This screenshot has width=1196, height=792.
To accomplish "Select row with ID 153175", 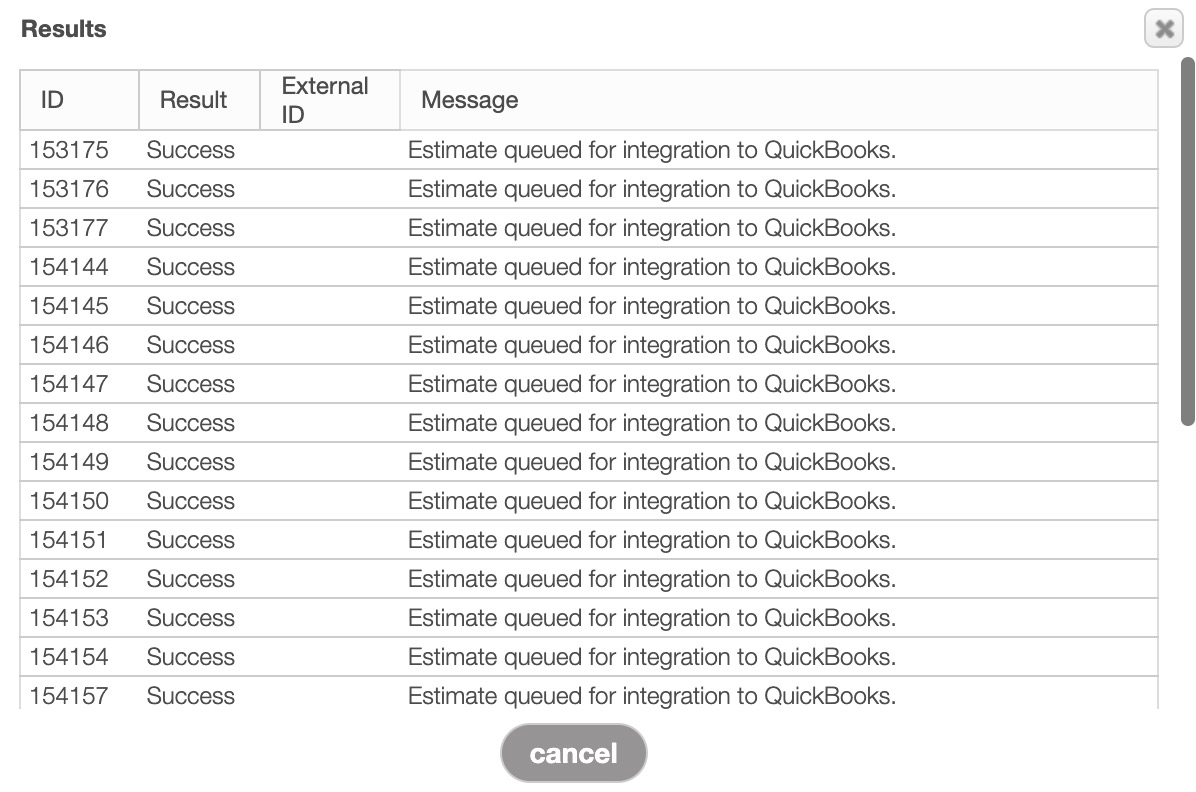I will point(69,150).
